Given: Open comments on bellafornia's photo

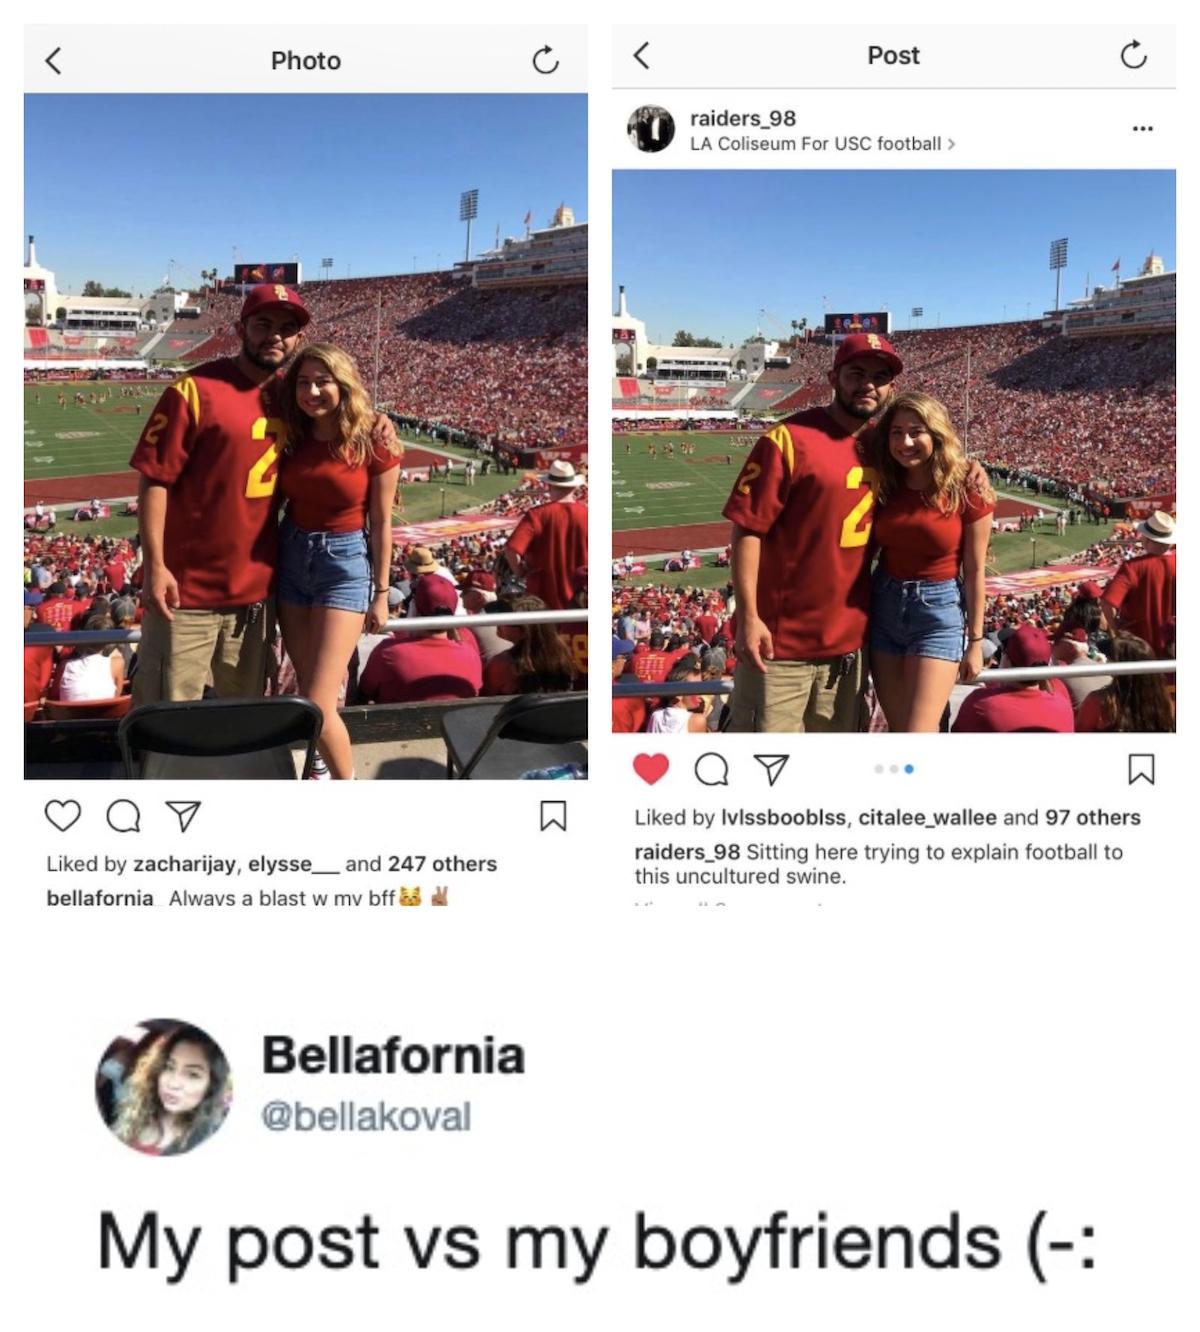Looking at the screenshot, I should click(x=122, y=817).
